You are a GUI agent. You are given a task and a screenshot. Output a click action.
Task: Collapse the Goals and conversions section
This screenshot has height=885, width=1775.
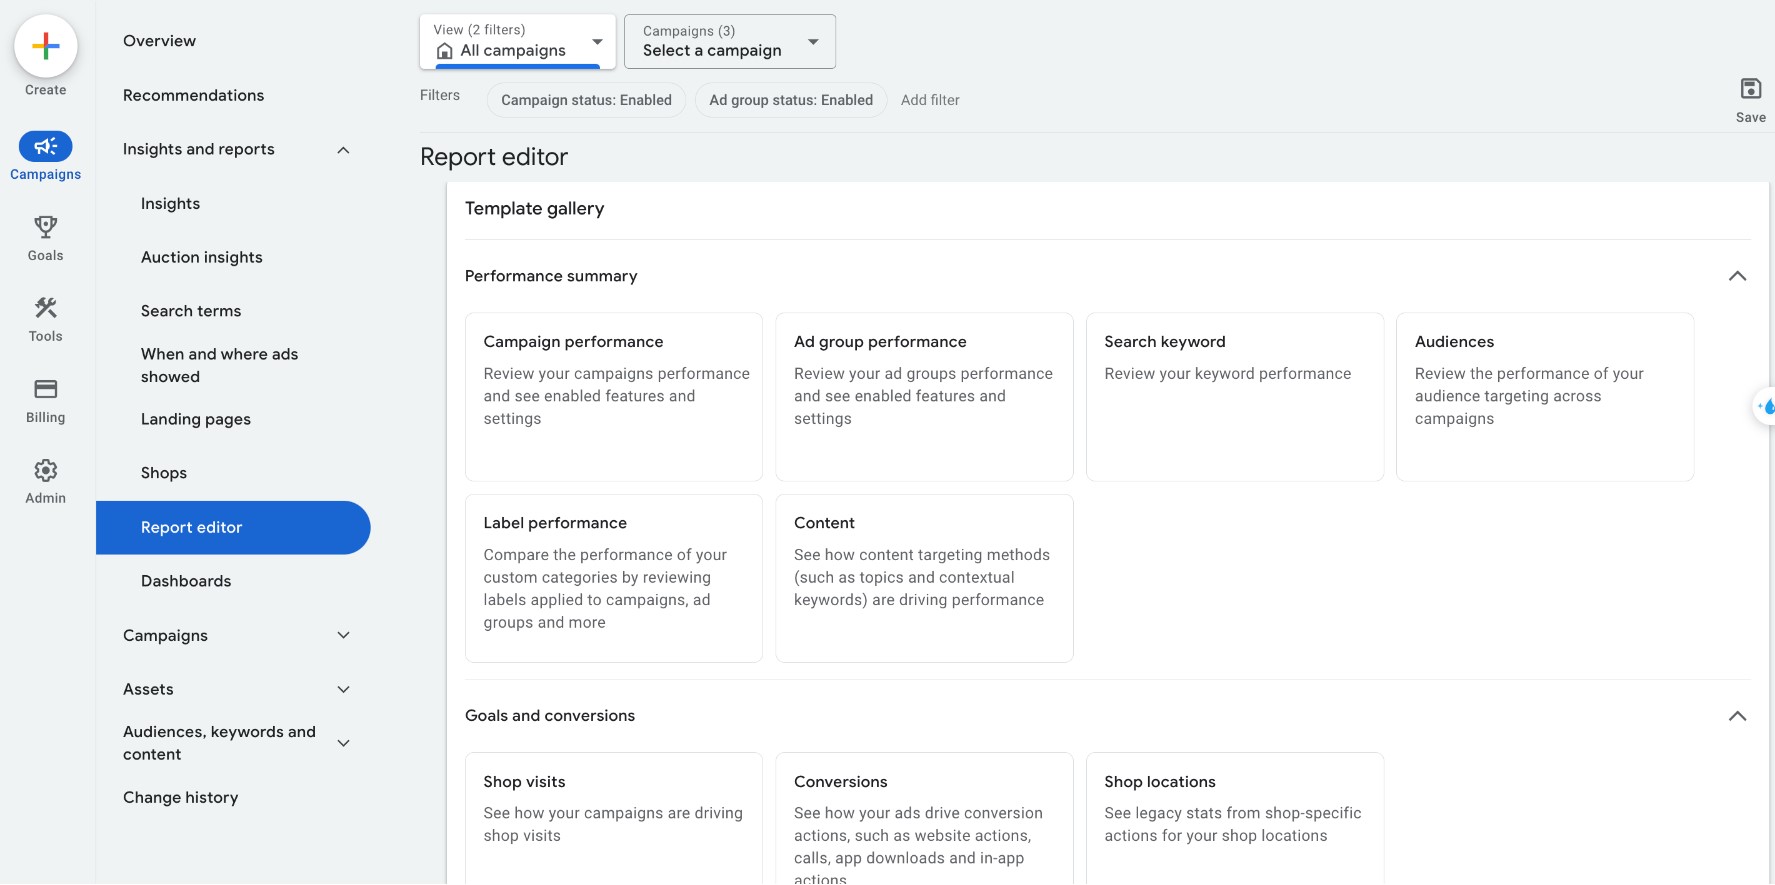click(x=1737, y=716)
